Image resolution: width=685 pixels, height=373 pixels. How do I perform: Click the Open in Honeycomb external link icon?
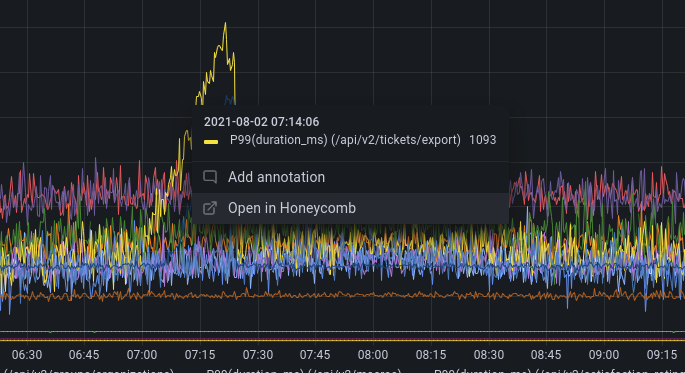click(x=210, y=208)
